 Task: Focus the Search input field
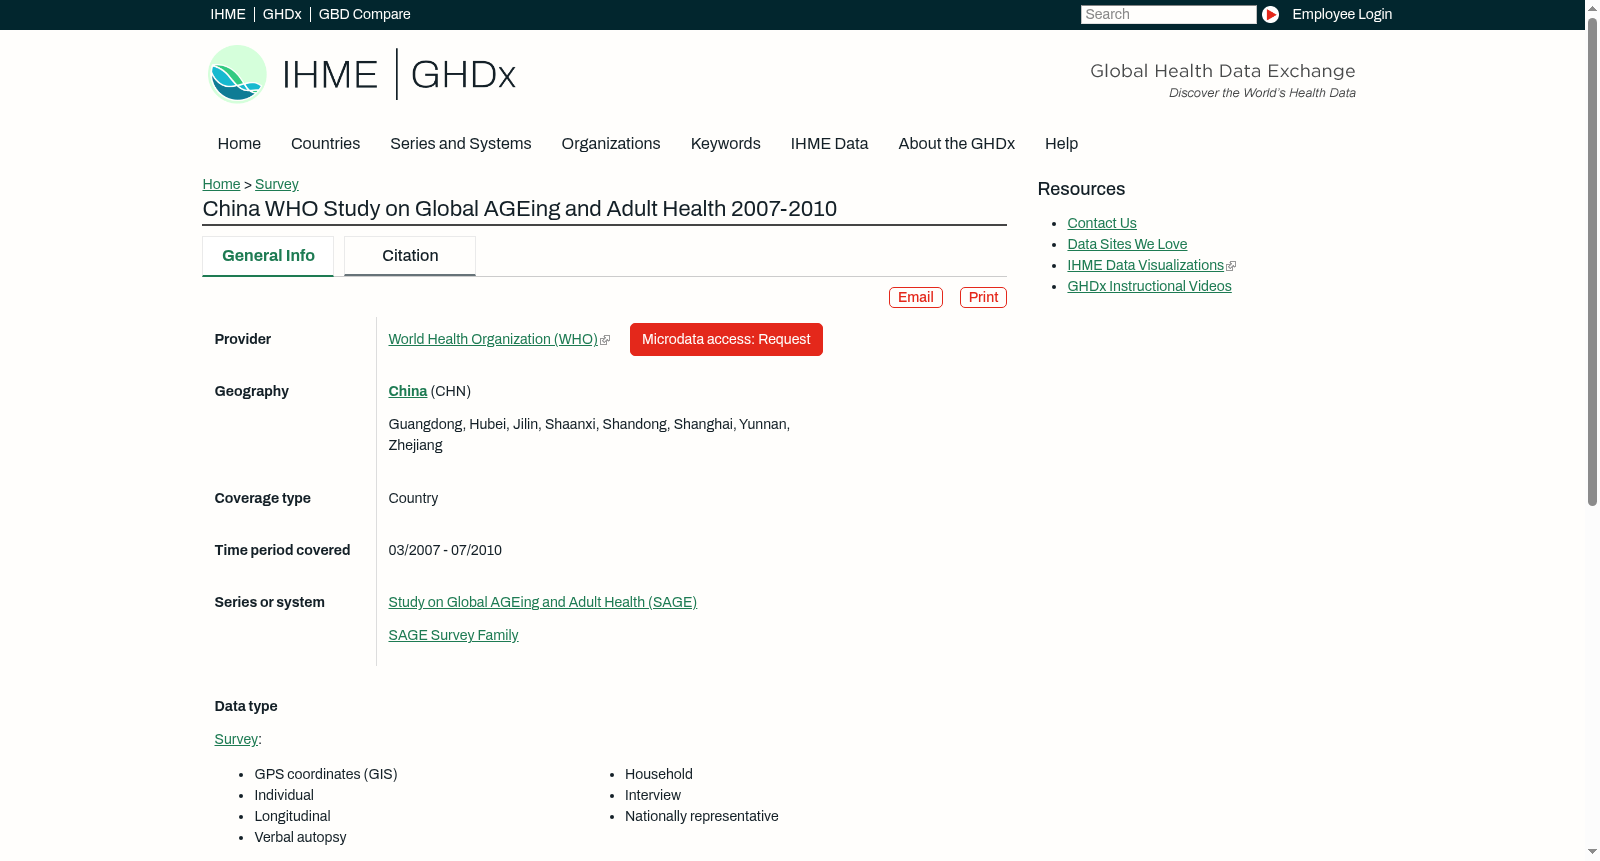pos(1168,14)
